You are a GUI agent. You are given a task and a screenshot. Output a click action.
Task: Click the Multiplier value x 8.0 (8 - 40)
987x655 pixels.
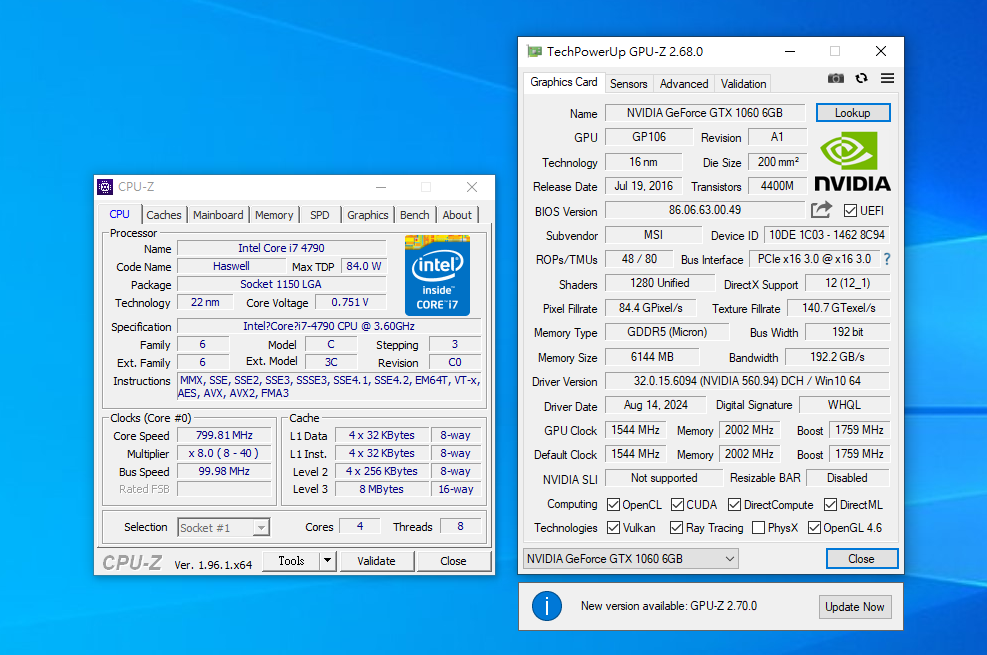point(224,453)
